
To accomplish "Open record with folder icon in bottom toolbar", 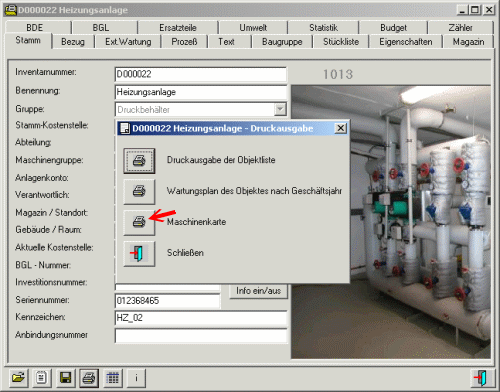I will pyautogui.click(x=19, y=378).
